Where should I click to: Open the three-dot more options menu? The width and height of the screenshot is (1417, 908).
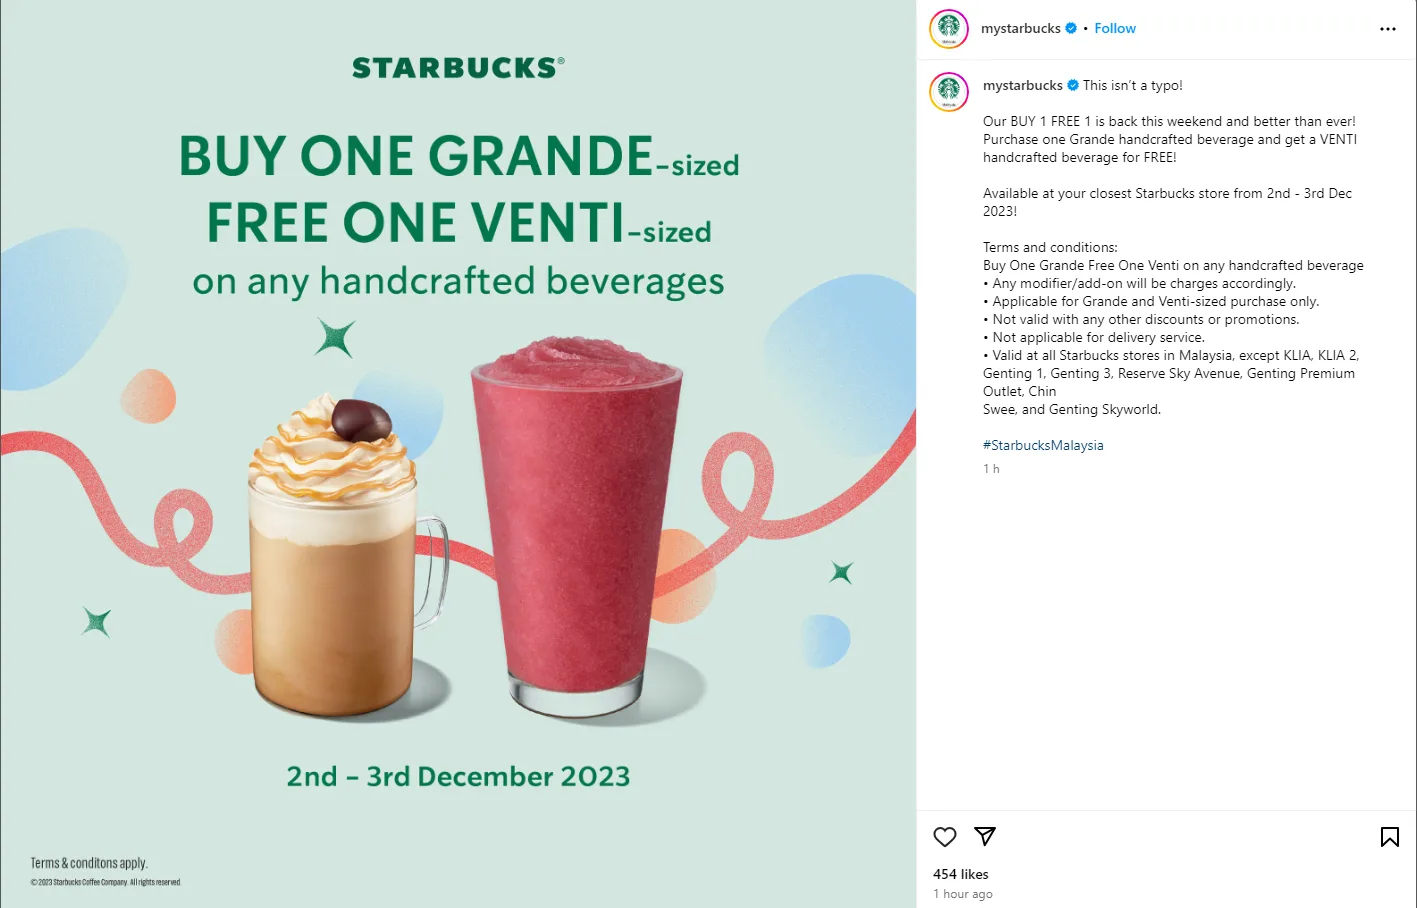(x=1387, y=29)
